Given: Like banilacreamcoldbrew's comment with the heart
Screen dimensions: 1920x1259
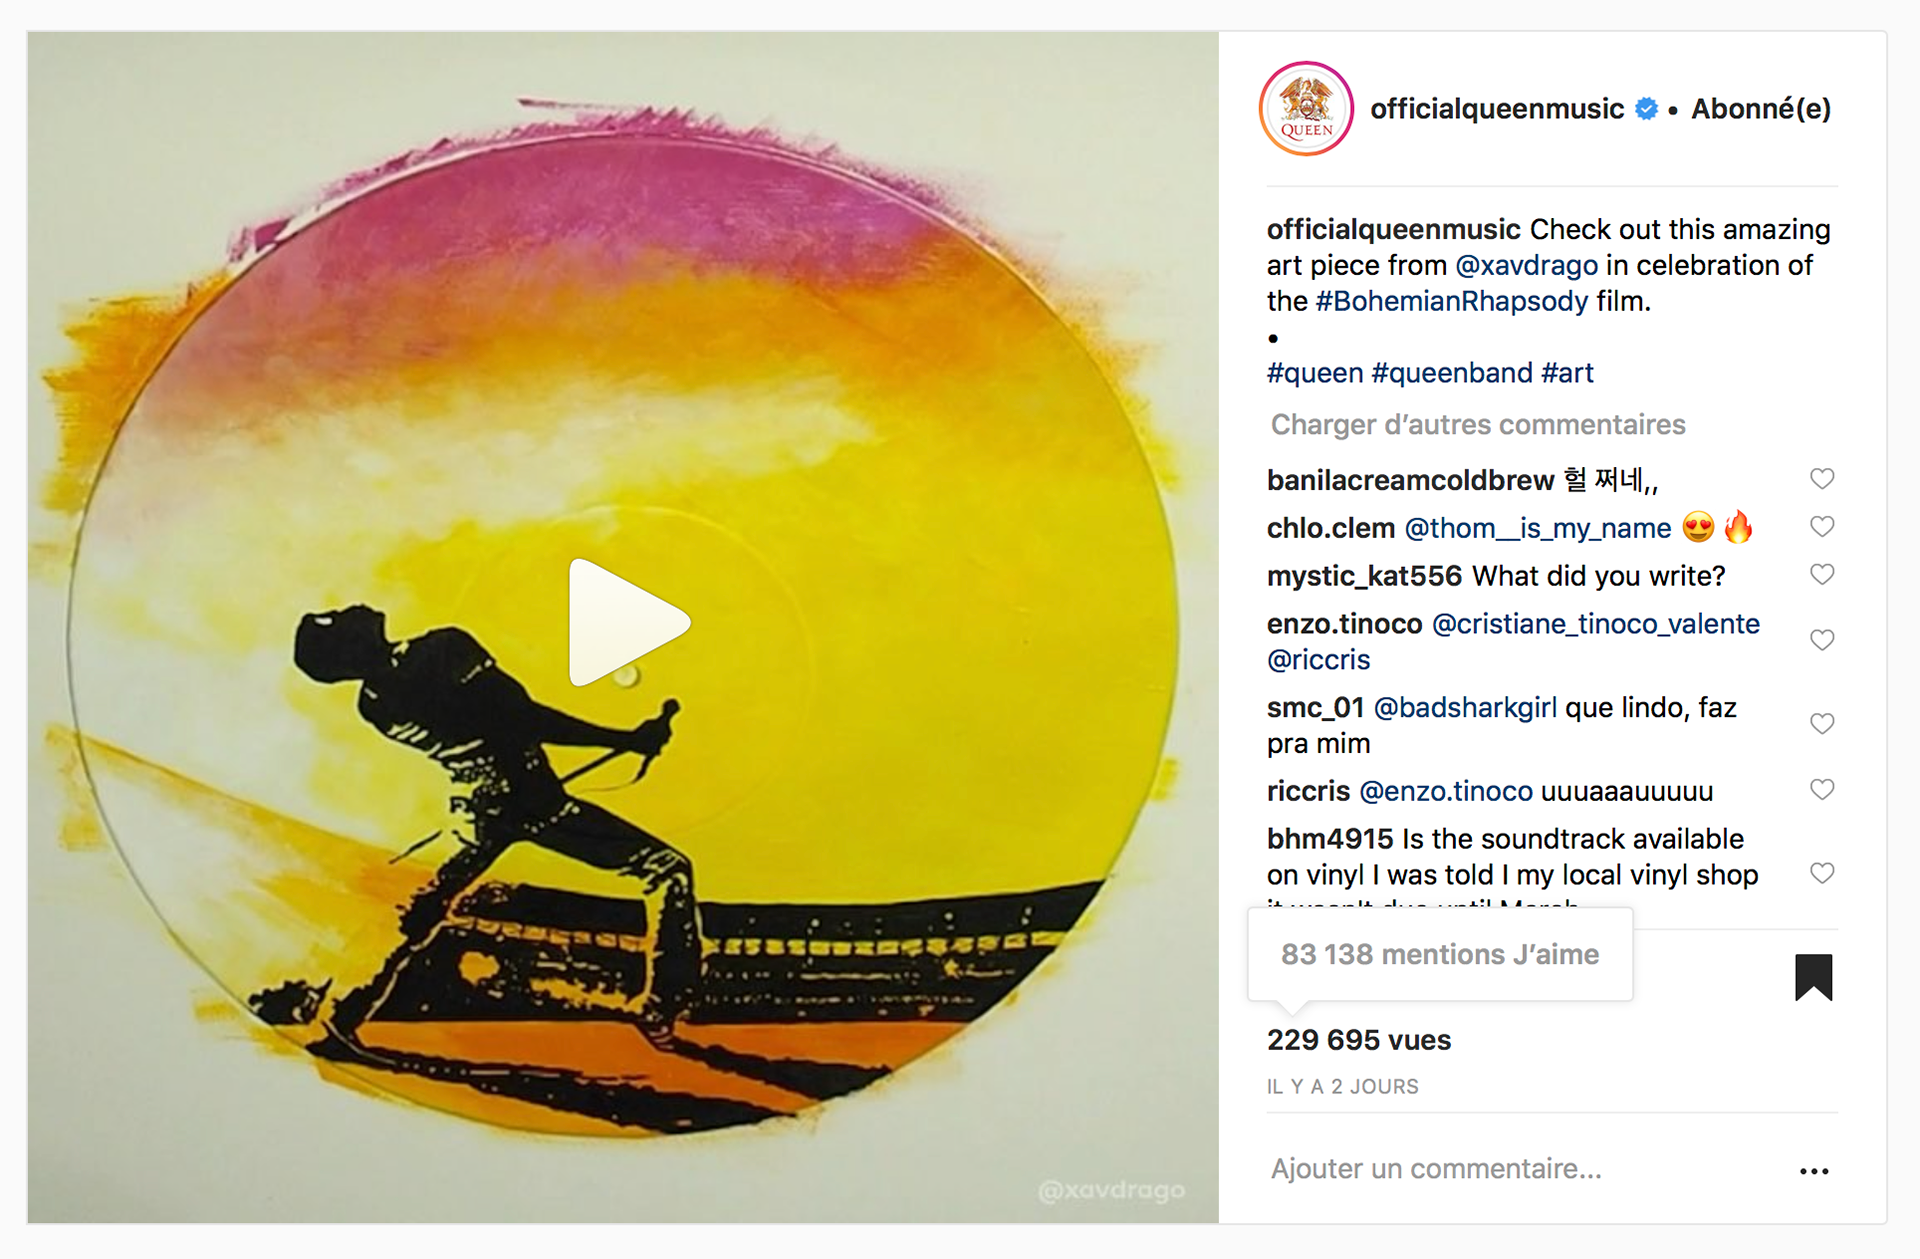Looking at the screenshot, I should point(1822,479).
